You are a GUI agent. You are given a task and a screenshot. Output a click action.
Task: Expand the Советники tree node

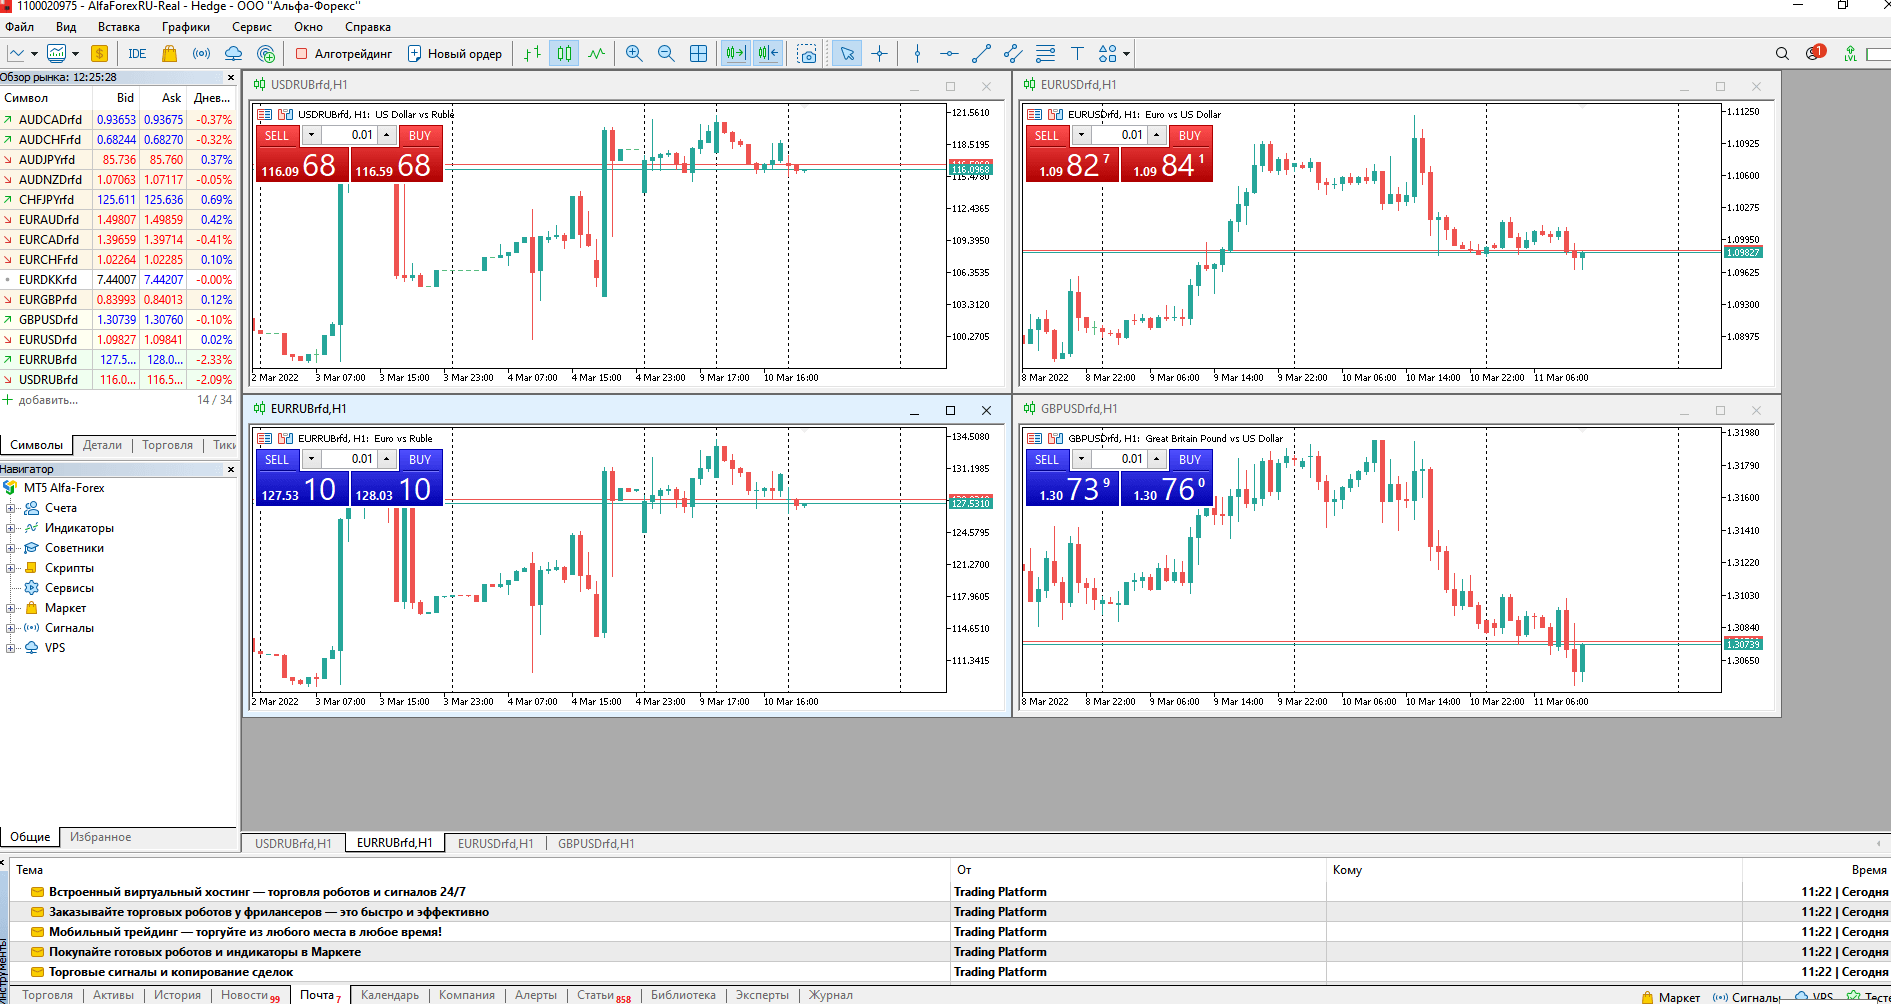11,548
